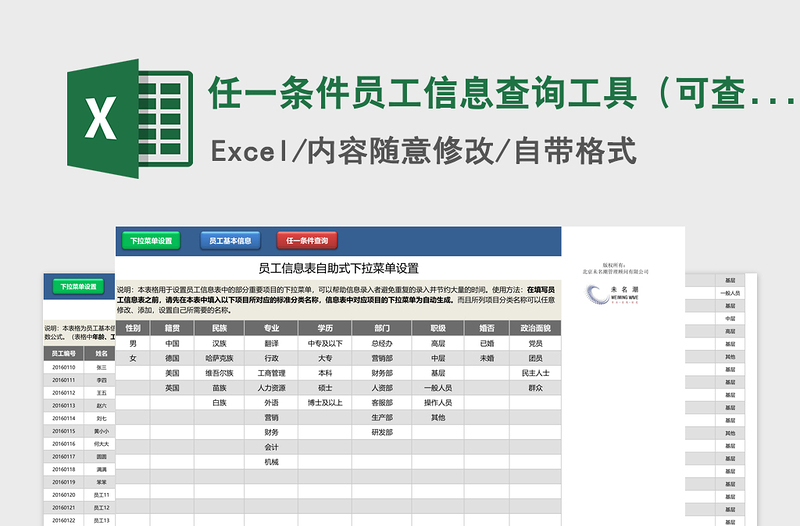Click the 英国 cell under 籍贯

point(172,388)
